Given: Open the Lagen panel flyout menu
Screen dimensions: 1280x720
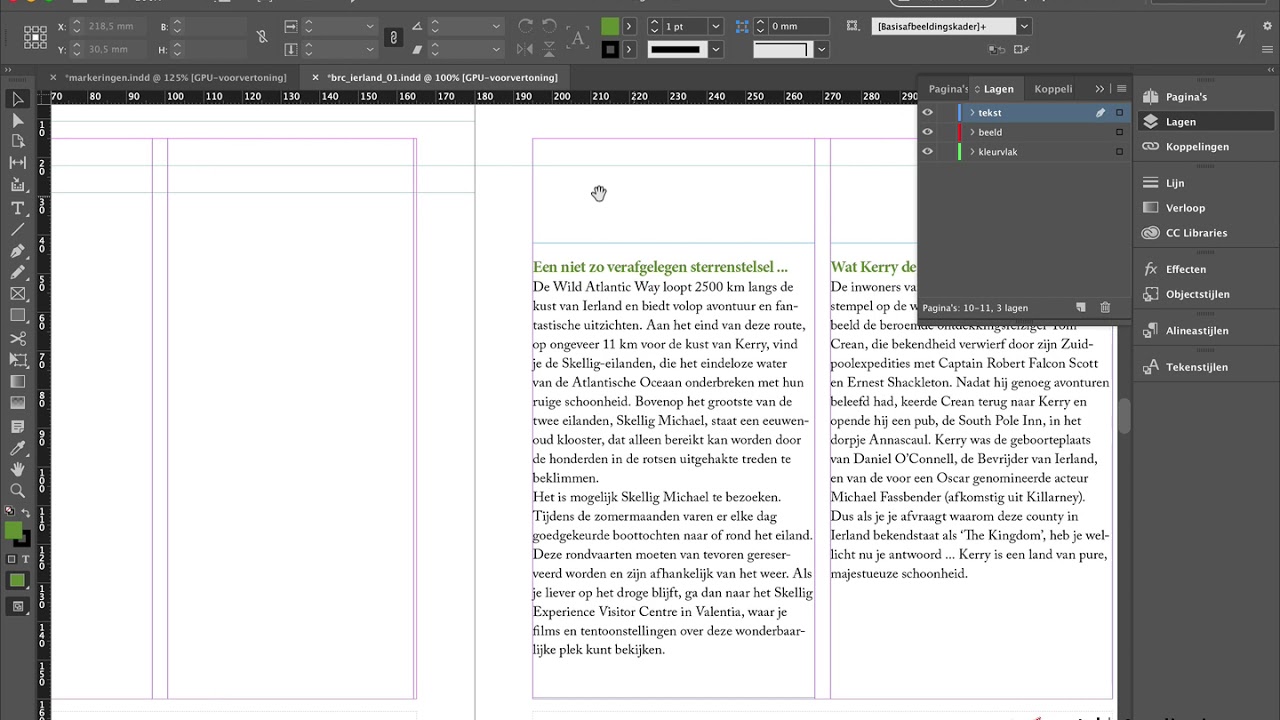Looking at the screenshot, I should pos(1121,89).
